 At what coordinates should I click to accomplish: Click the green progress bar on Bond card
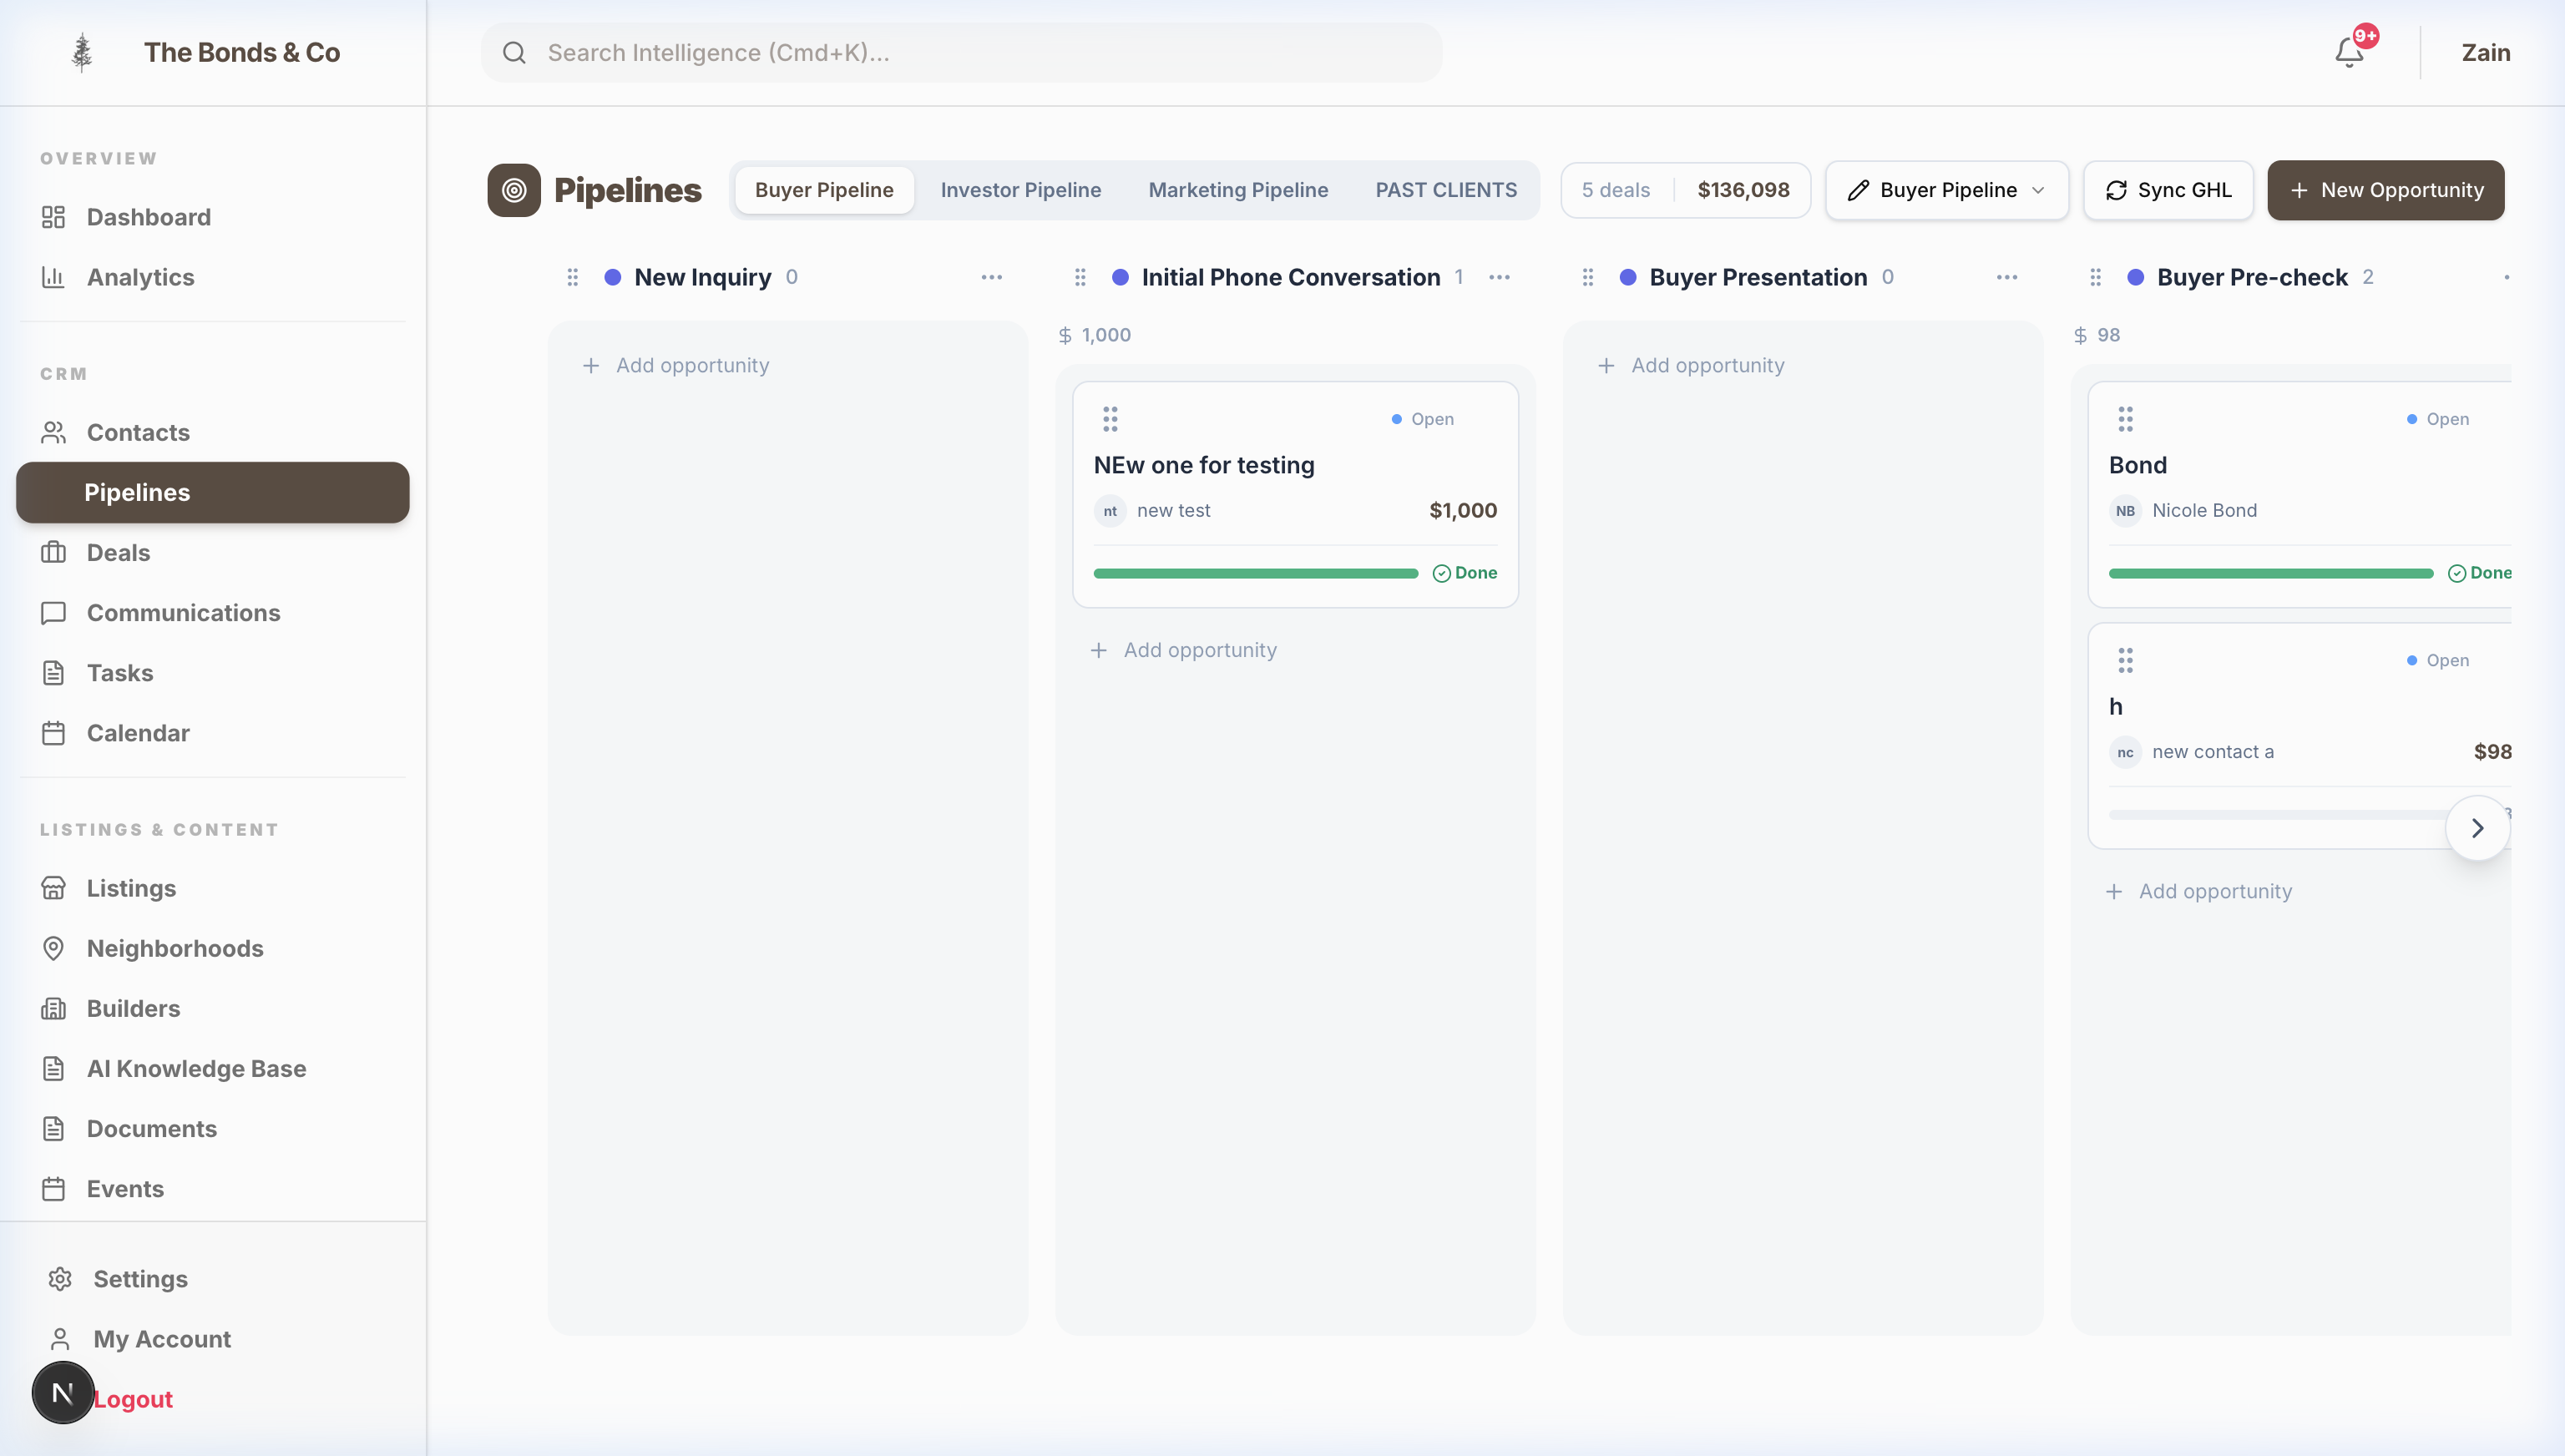click(x=2271, y=573)
